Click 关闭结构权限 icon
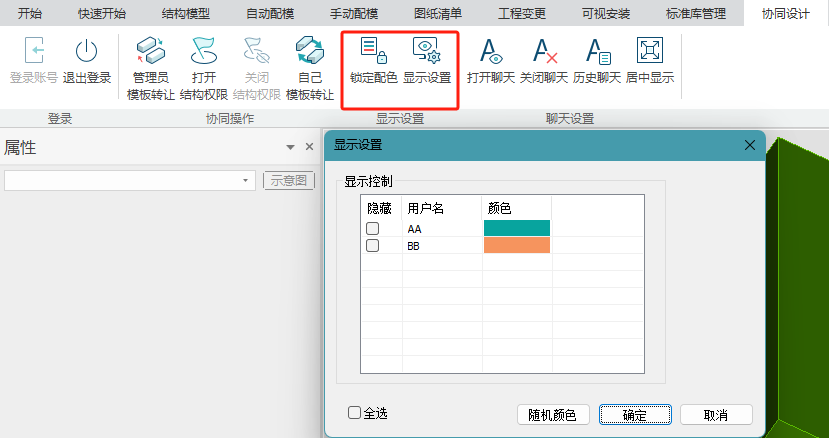 point(257,51)
